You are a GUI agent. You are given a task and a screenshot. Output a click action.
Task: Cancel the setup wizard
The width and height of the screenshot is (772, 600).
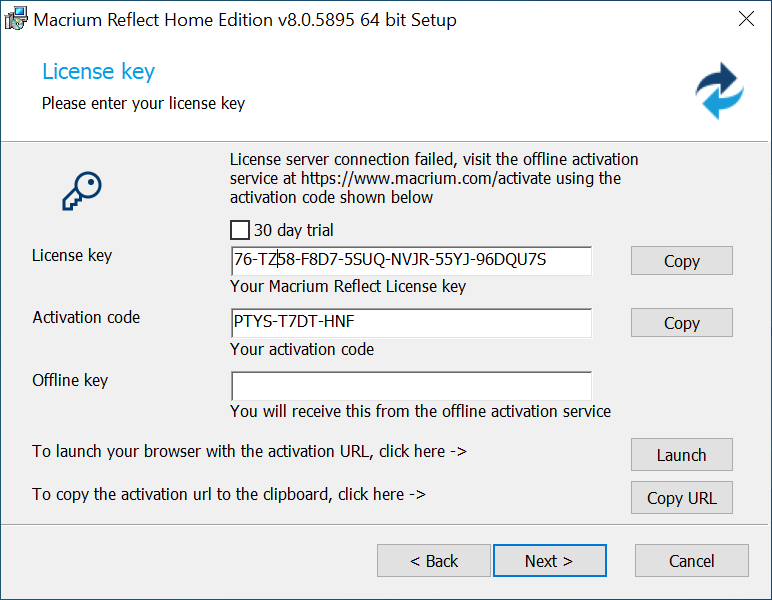pos(691,561)
